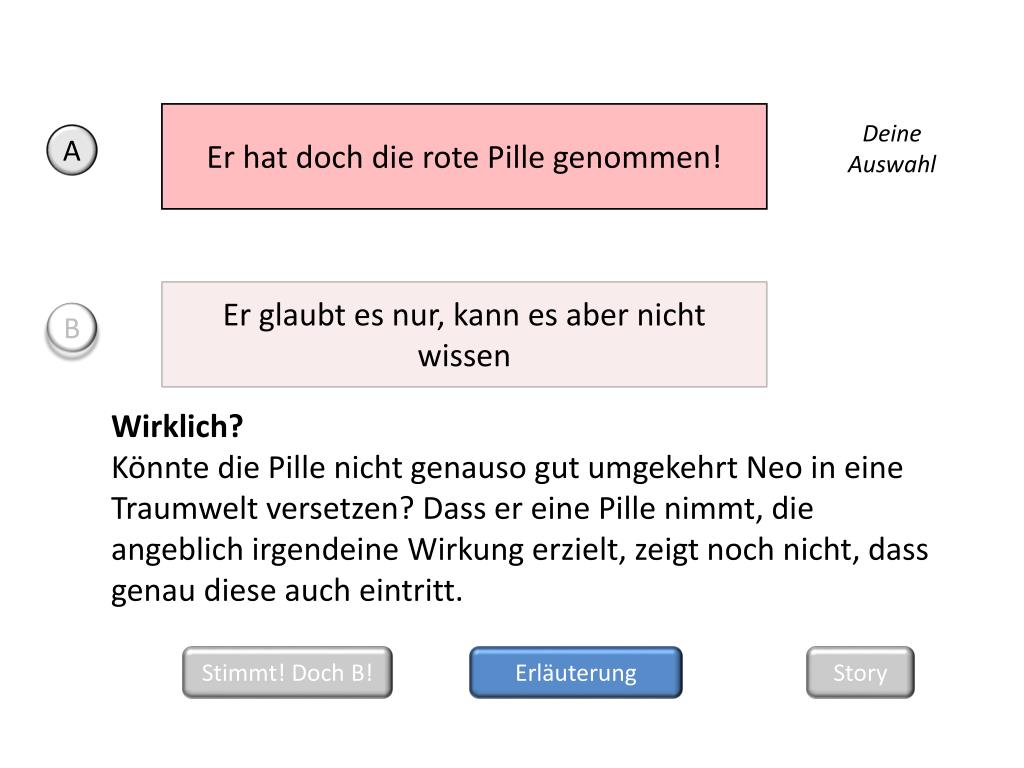
Task: Click the final line 'genau diese auch eintritt.'
Action: [287, 591]
